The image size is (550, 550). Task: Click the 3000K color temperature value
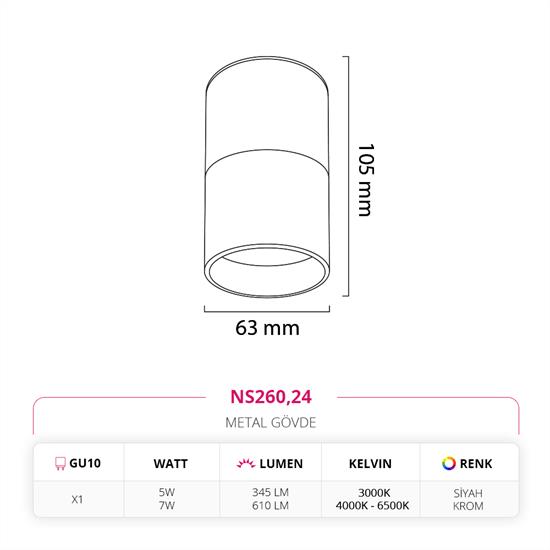tap(374, 493)
